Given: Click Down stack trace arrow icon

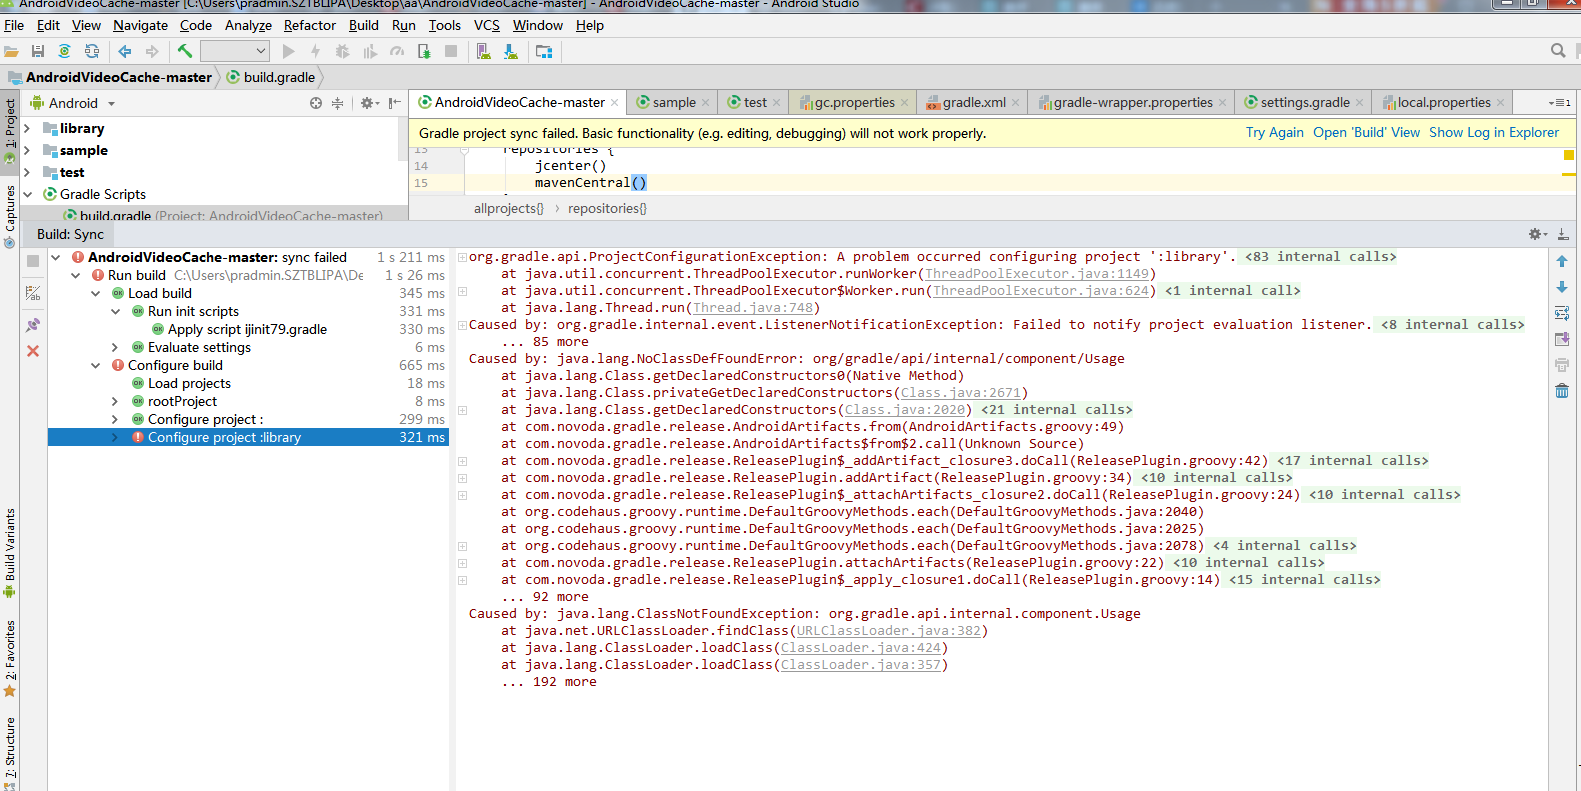Looking at the screenshot, I should click(1562, 287).
